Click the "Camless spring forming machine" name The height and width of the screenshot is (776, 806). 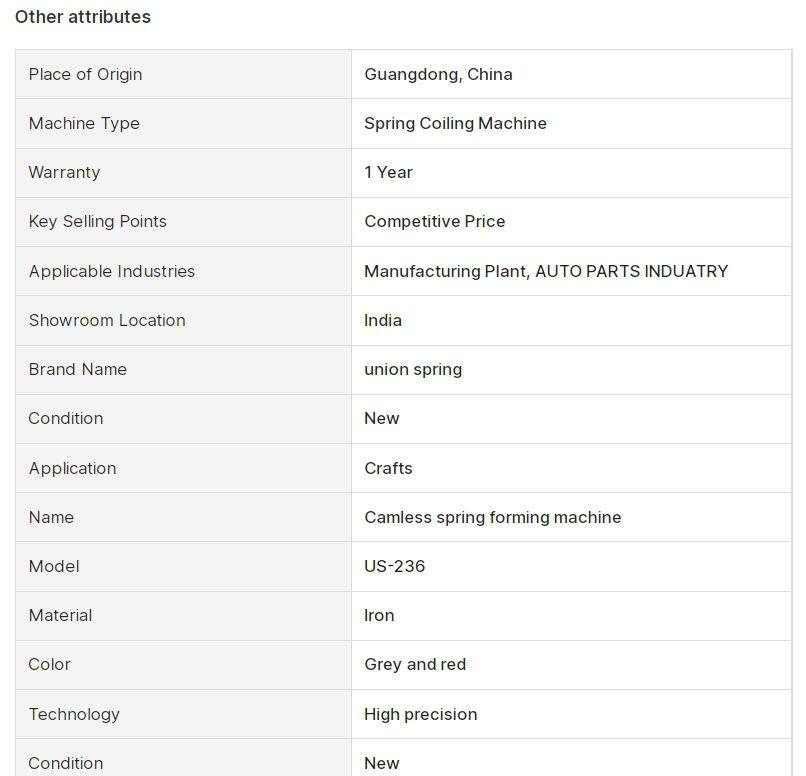492,517
